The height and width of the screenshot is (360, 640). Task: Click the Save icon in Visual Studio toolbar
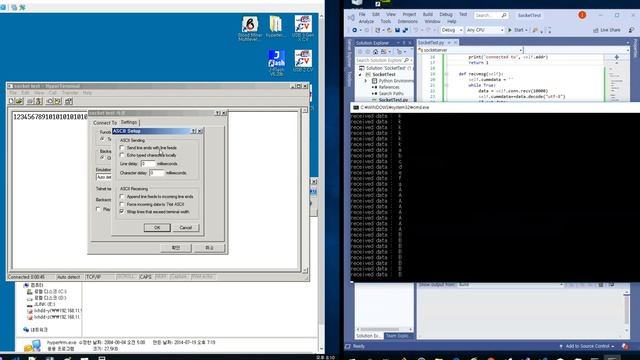(x=397, y=30)
